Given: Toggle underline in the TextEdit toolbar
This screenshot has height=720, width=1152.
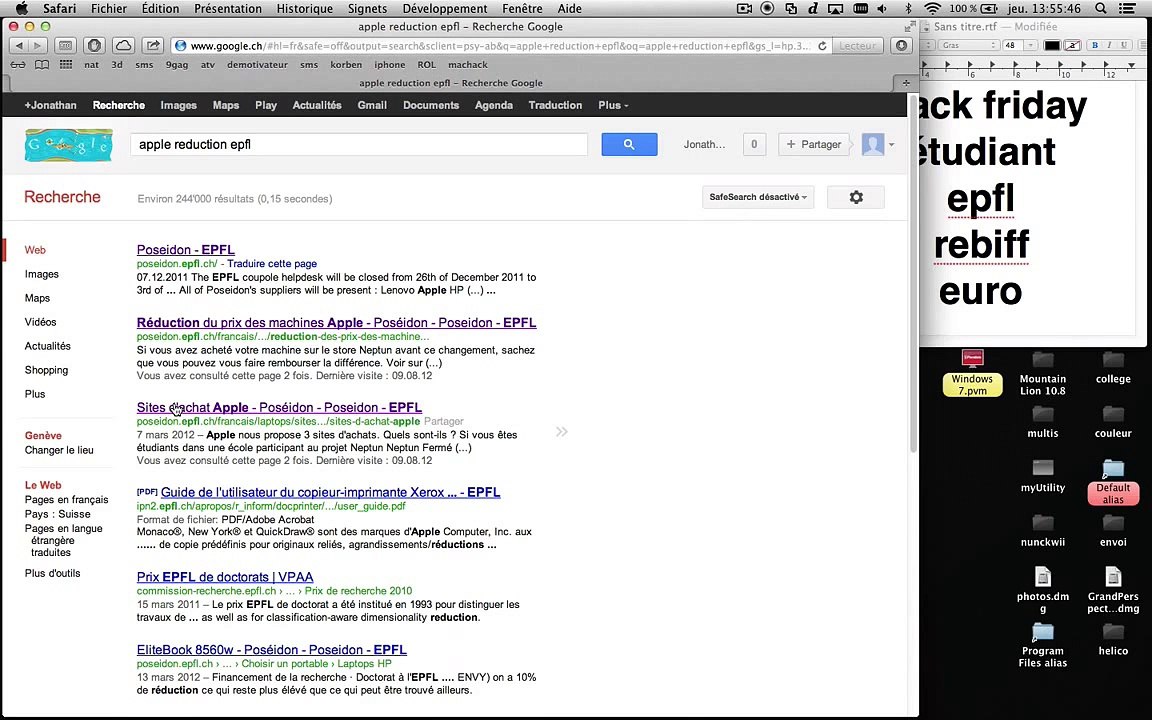Looking at the screenshot, I should (1123, 46).
